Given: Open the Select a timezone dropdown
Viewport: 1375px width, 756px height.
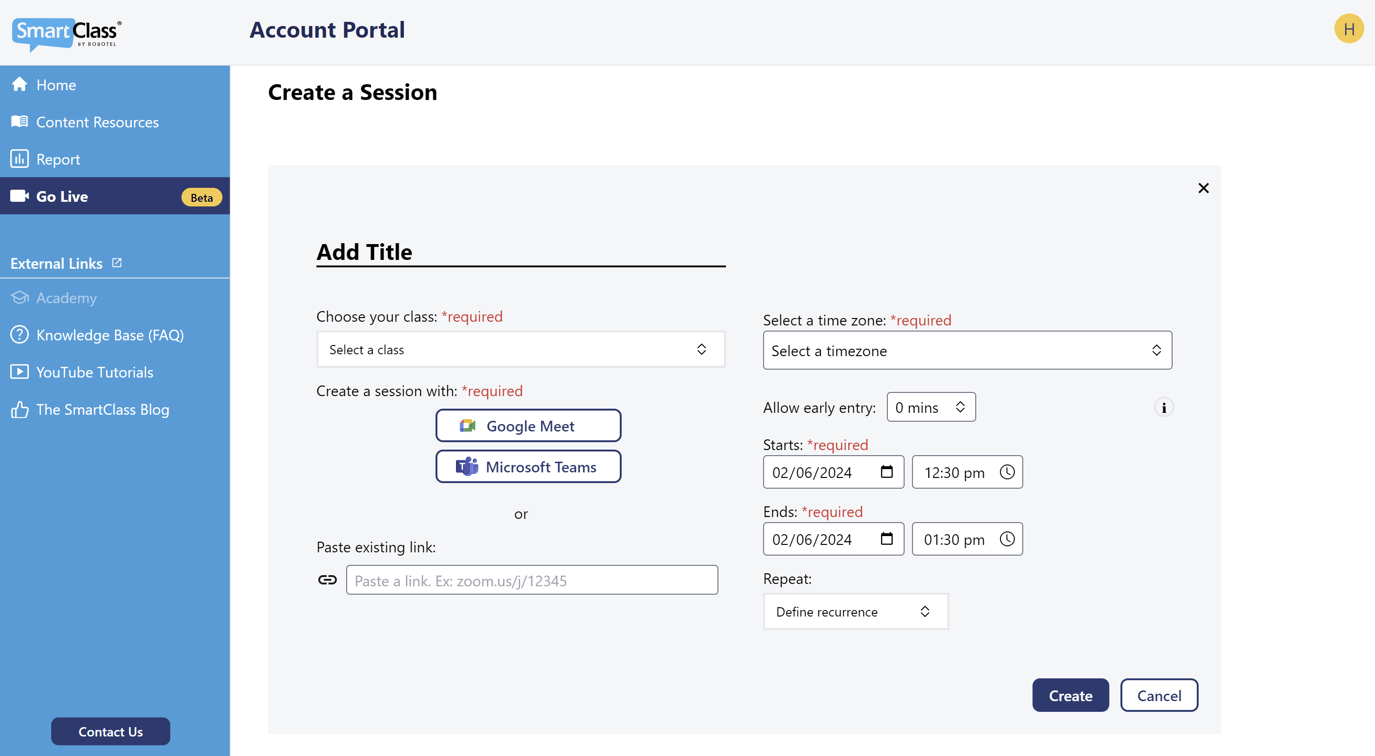Looking at the screenshot, I should point(966,350).
